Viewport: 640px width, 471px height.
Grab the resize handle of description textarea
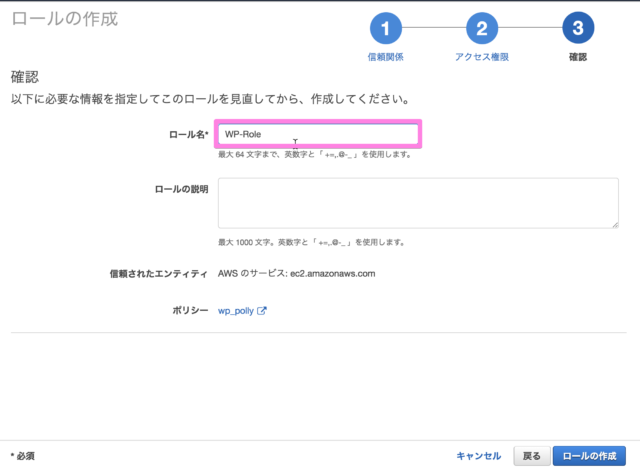coord(614,224)
